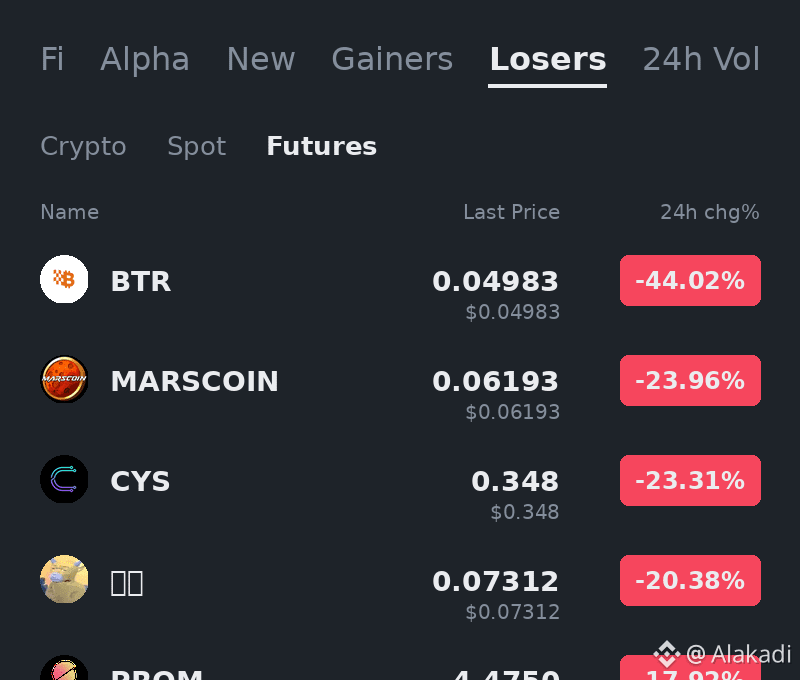Click the CYS coin logo icon
Image resolution: width=800 pixels, height=680 pixels.
click(x=64, y=479)
